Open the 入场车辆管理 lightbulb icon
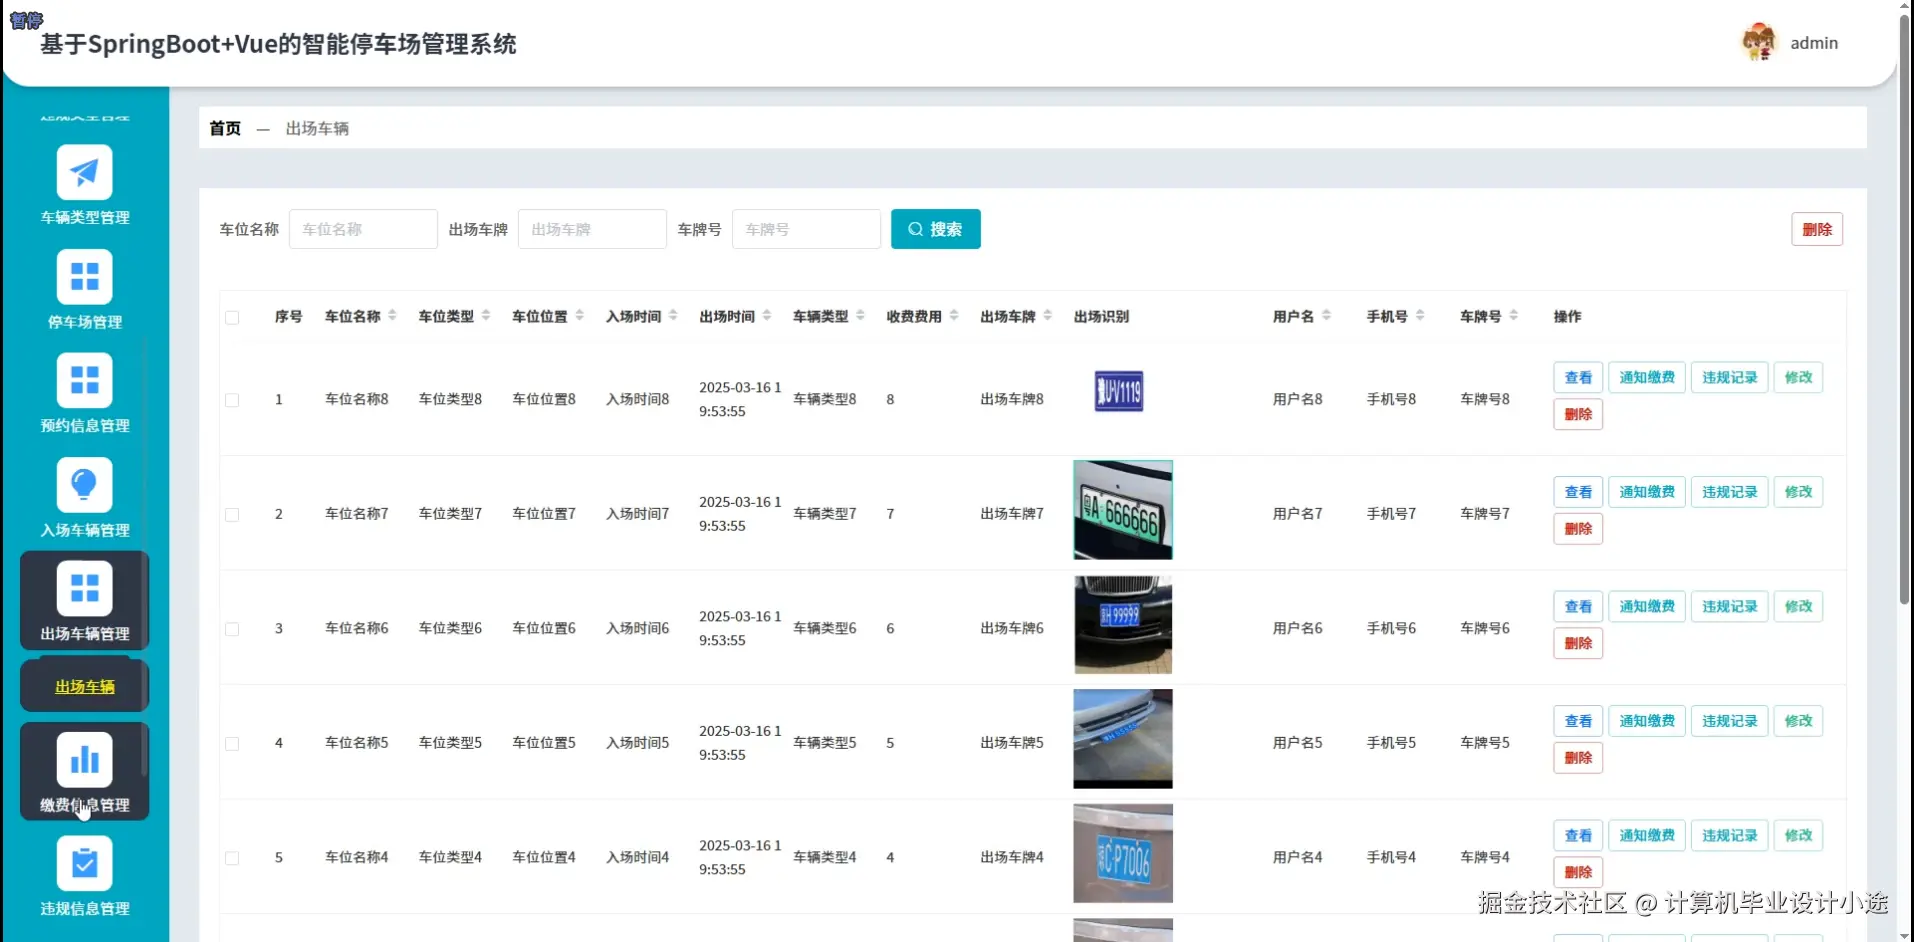Image resolution: width=1914 pixels, height=942 pixels. click(84, 485)
